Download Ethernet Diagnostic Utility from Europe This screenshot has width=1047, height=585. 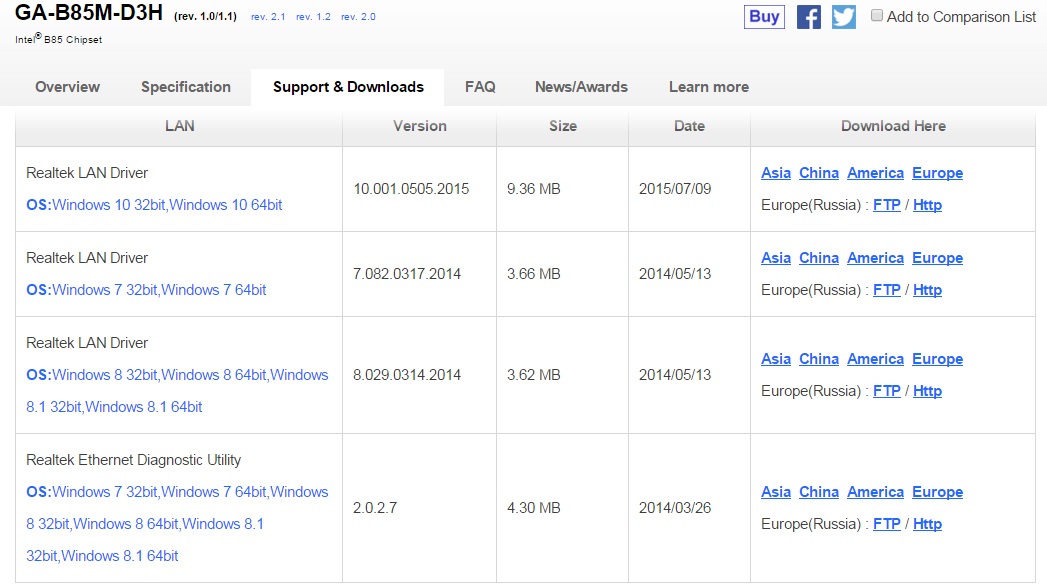[937, 492]
